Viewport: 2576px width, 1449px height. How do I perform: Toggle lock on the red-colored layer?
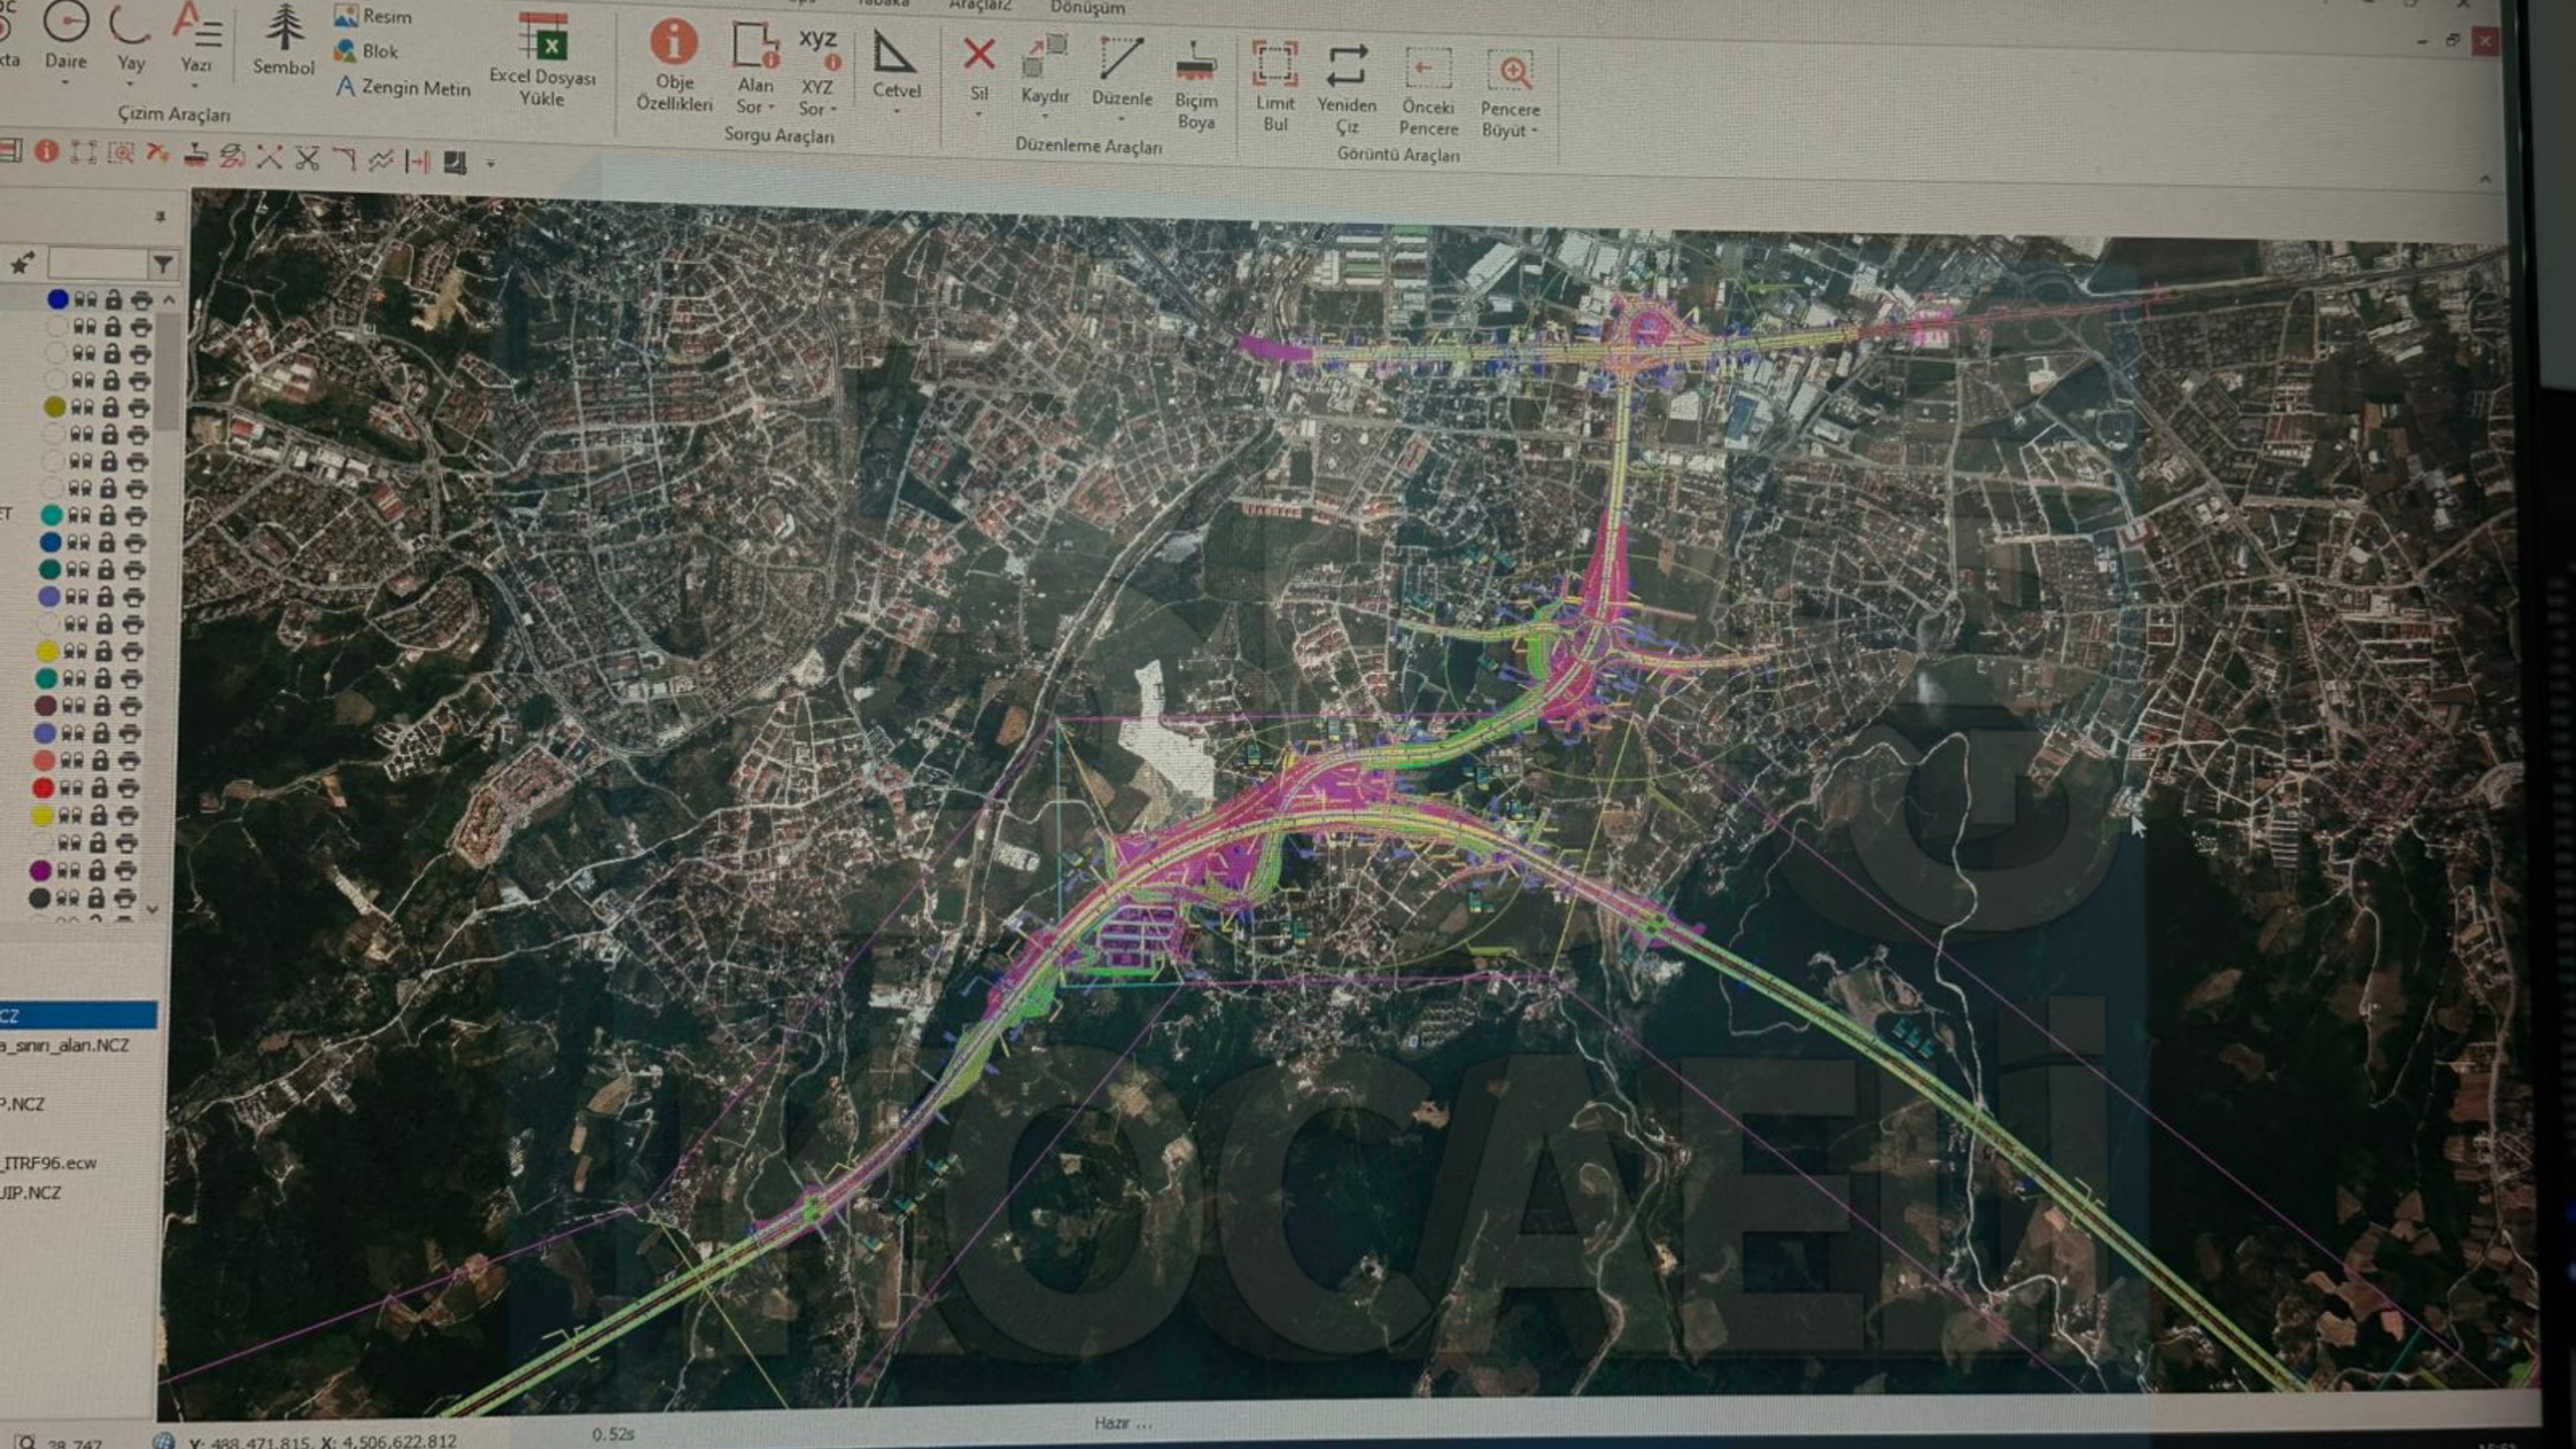pyautogui.click(x=99, y=788)
